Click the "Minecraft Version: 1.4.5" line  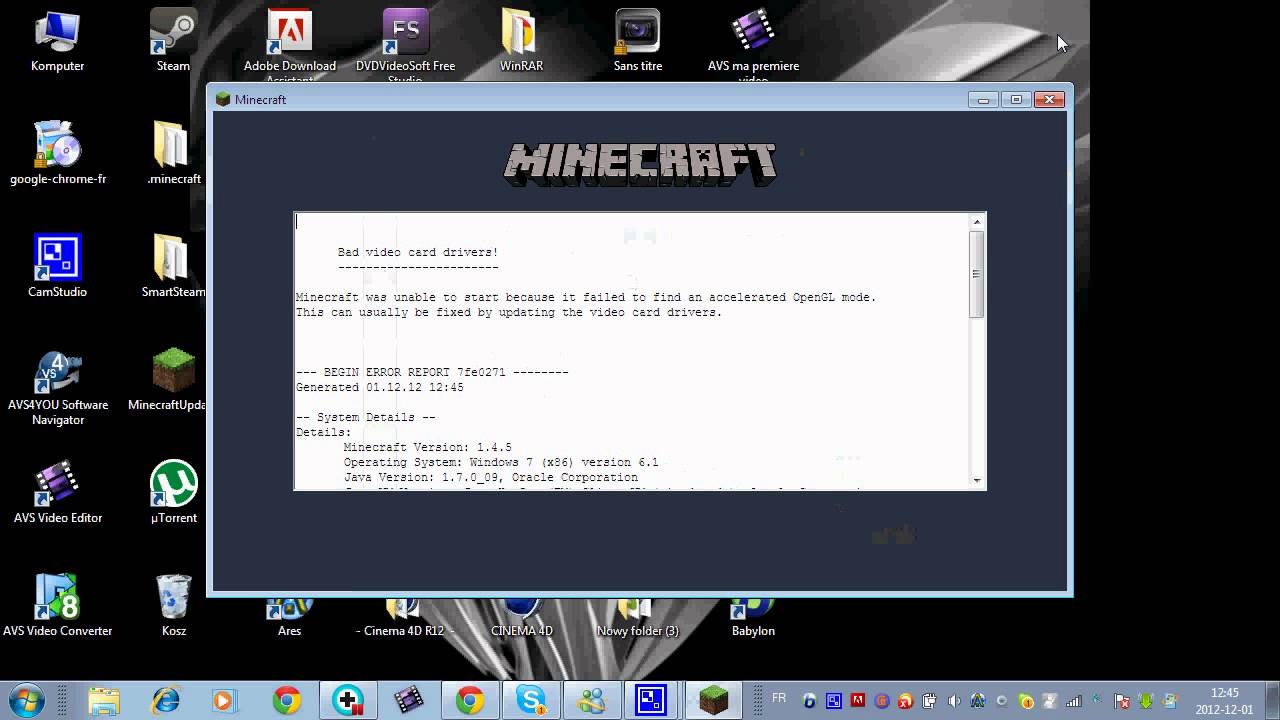(x=427, y=447)
